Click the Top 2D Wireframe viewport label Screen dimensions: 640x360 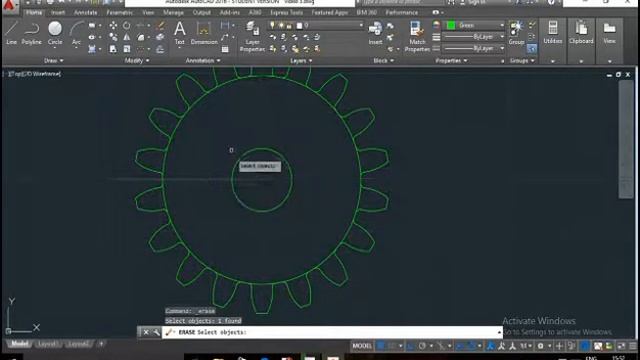tap(34, 74)
